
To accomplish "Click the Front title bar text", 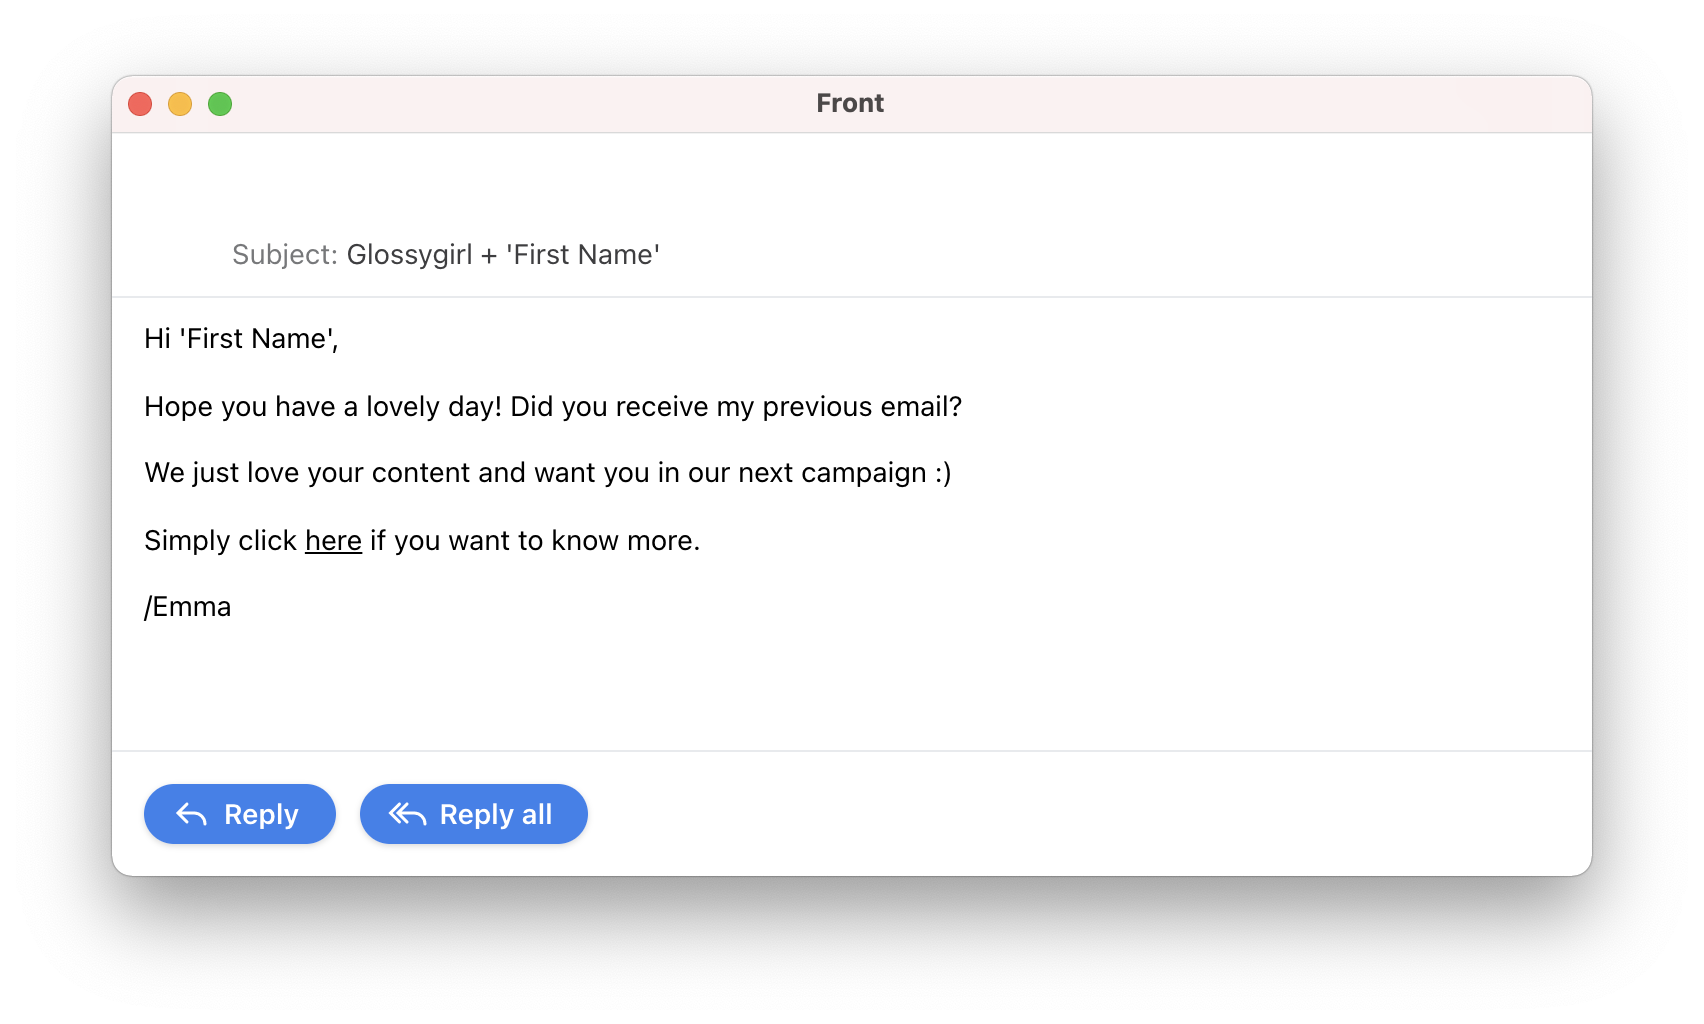I will (850, 103).
